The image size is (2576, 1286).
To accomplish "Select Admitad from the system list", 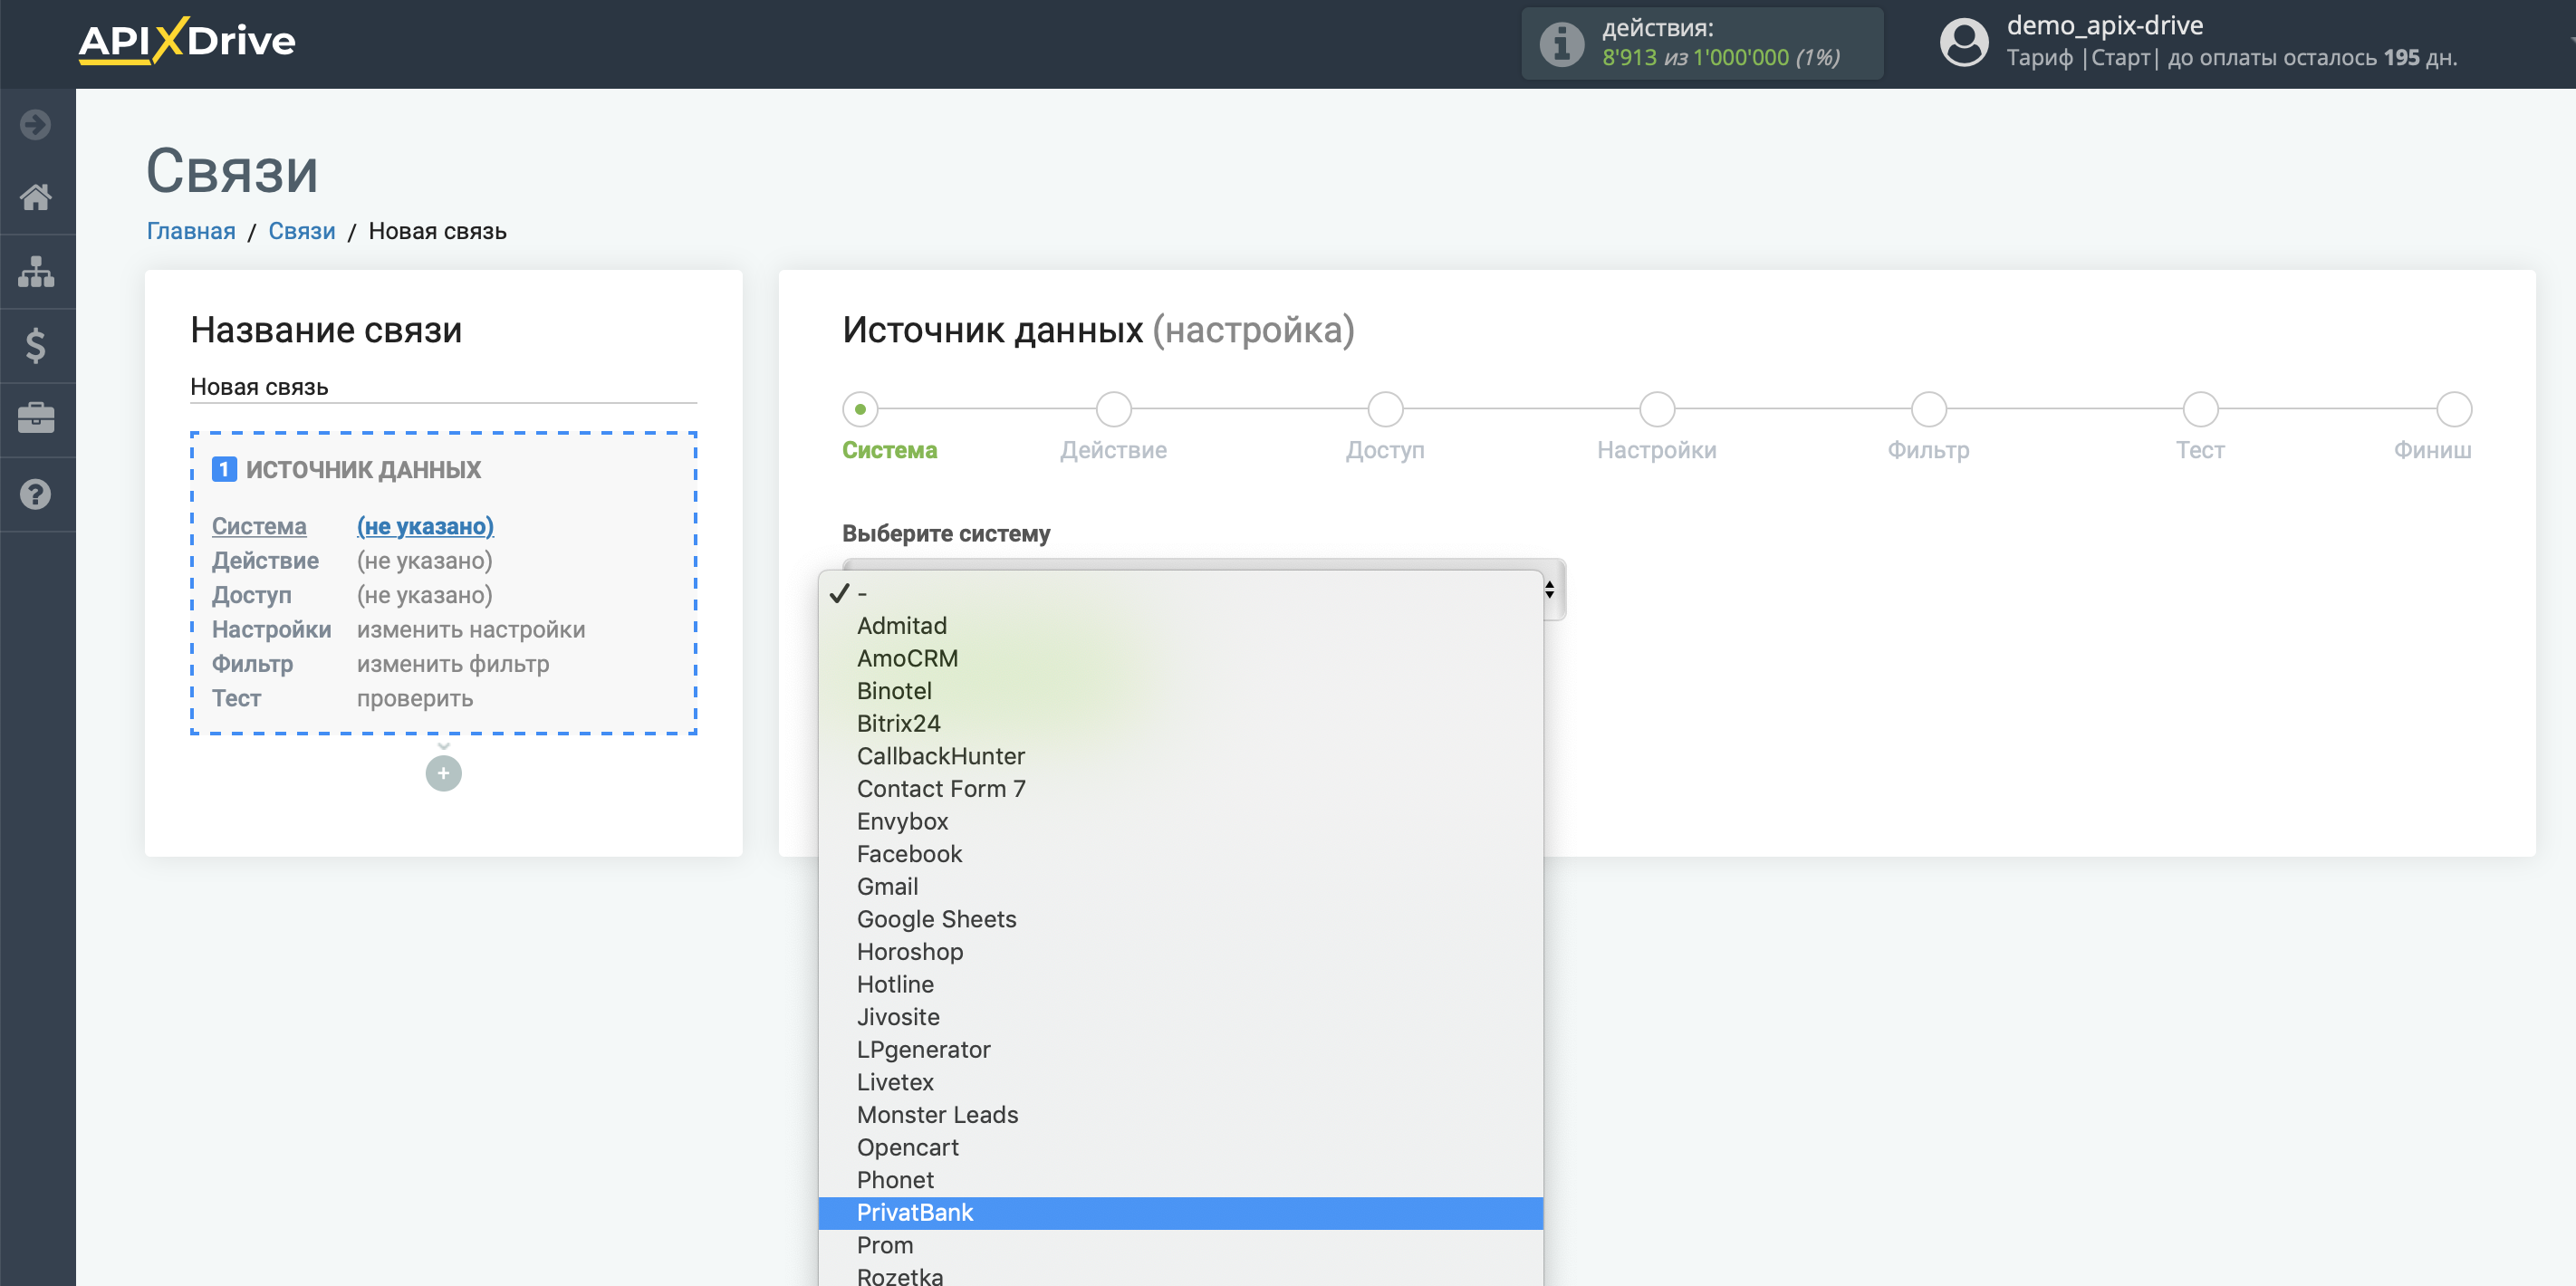I will (x=1180, y=626).
